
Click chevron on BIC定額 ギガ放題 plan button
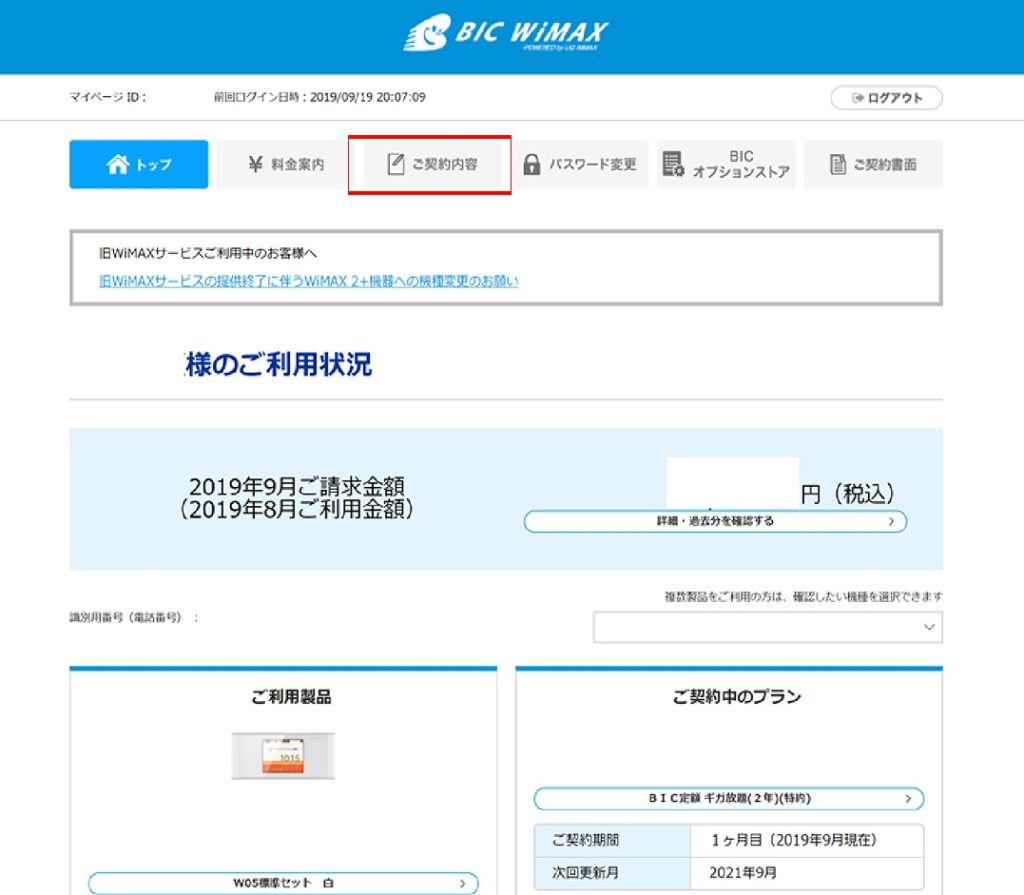(x=908, y=798)
